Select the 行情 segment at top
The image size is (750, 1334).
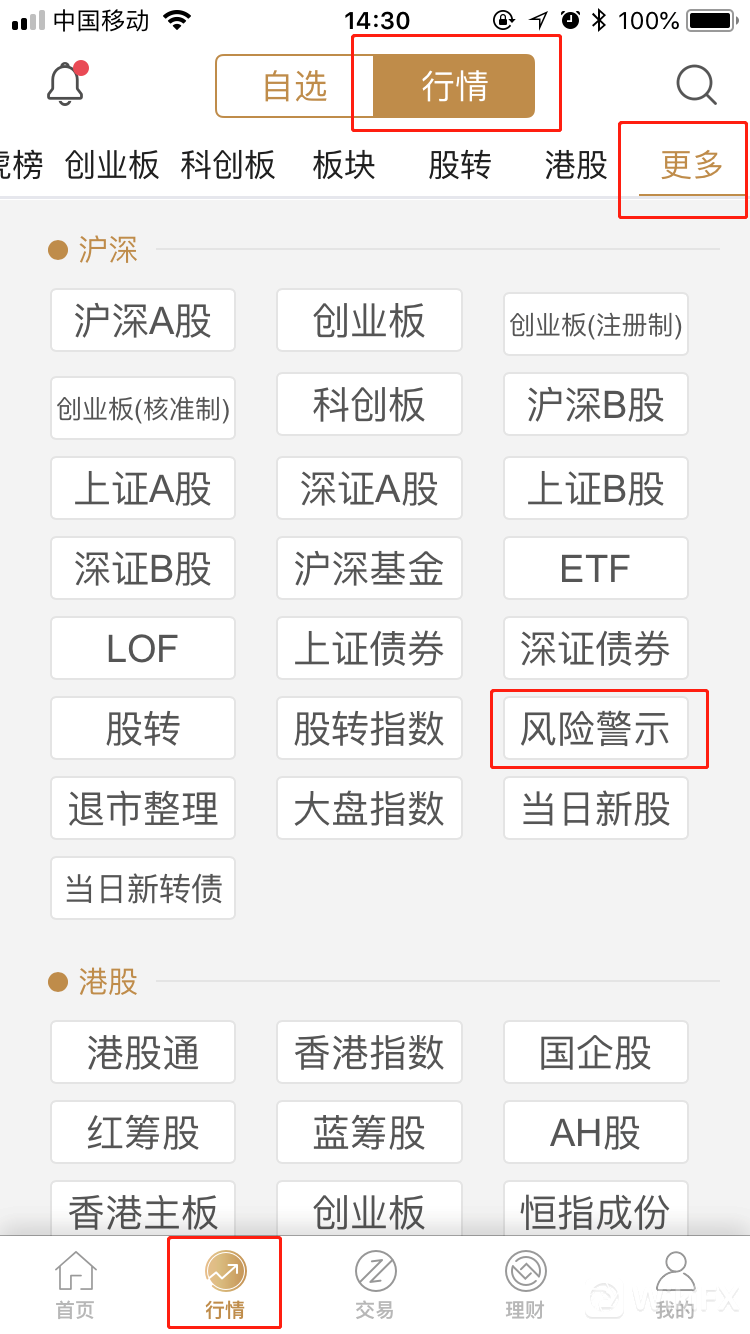pos(455,86)
